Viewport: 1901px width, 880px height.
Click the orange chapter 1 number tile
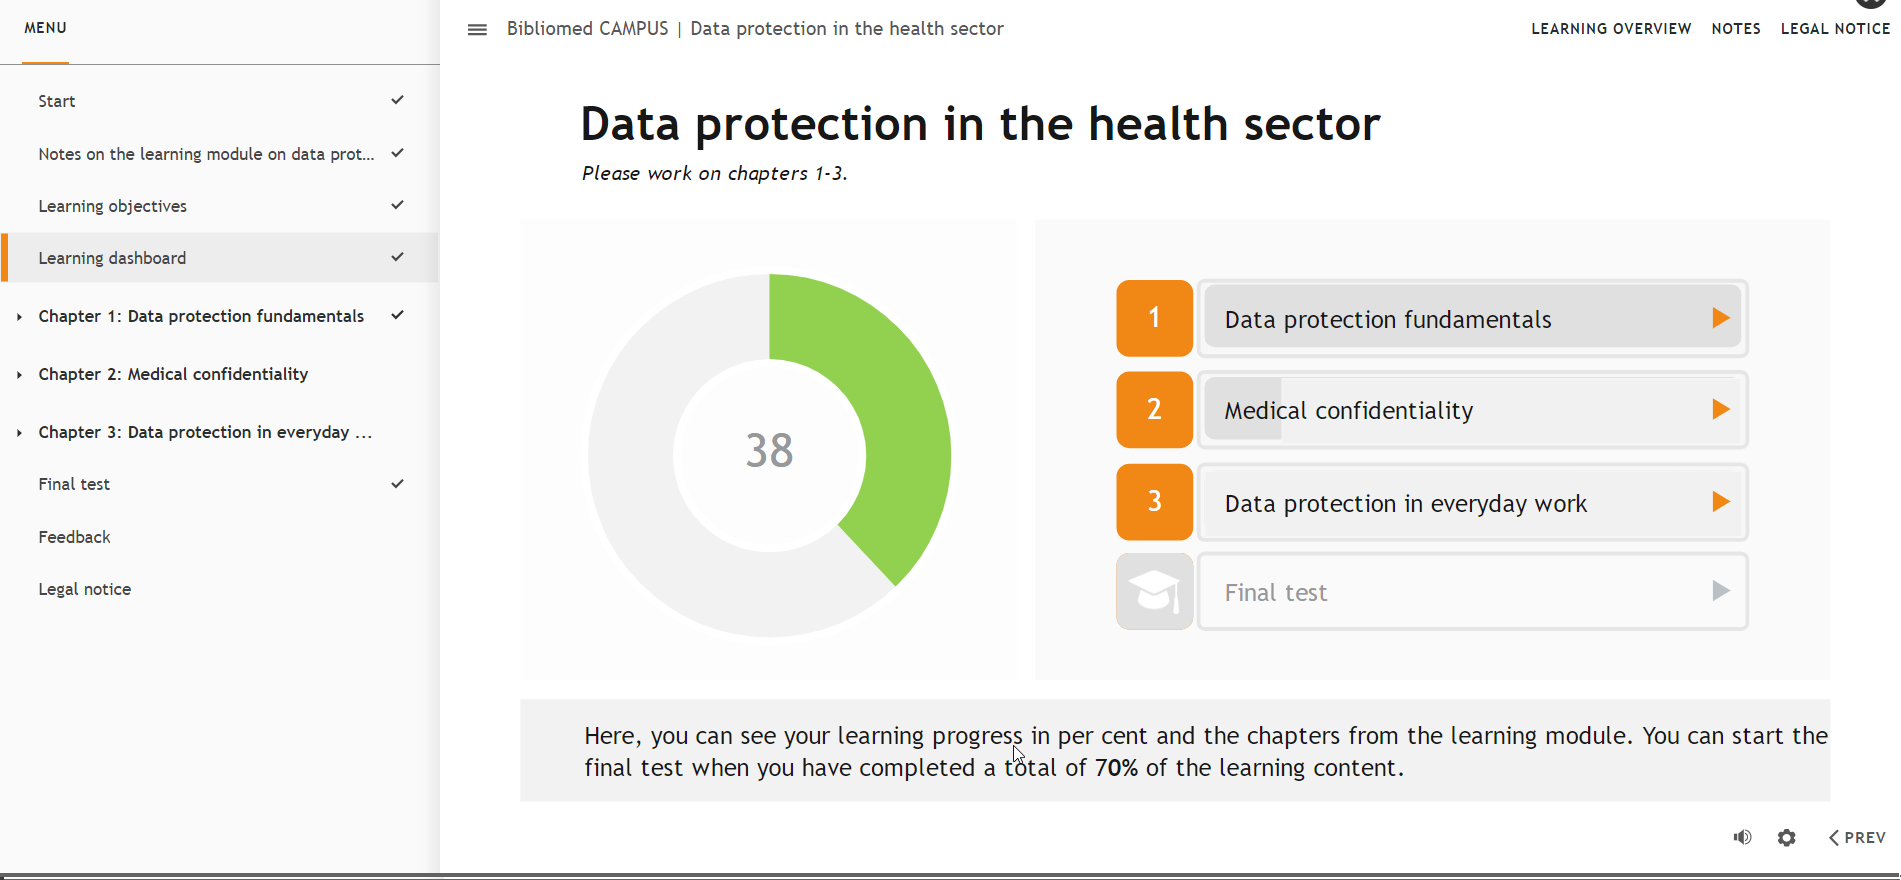pyautogui.click(x=1154, y=318)
